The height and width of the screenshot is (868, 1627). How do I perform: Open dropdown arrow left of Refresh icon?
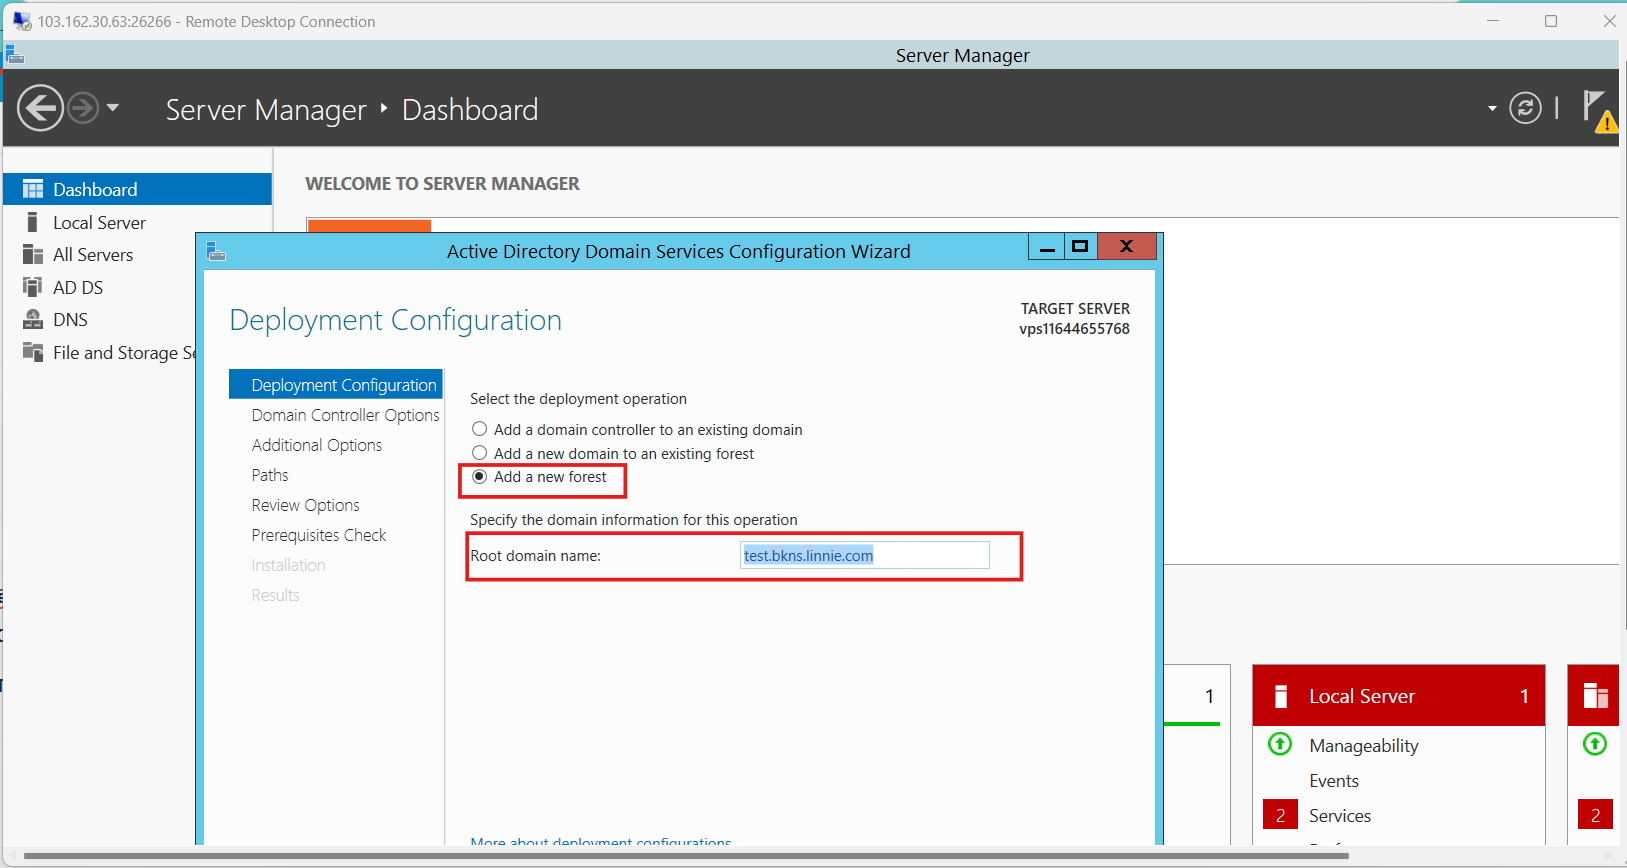coord(1492,108)
